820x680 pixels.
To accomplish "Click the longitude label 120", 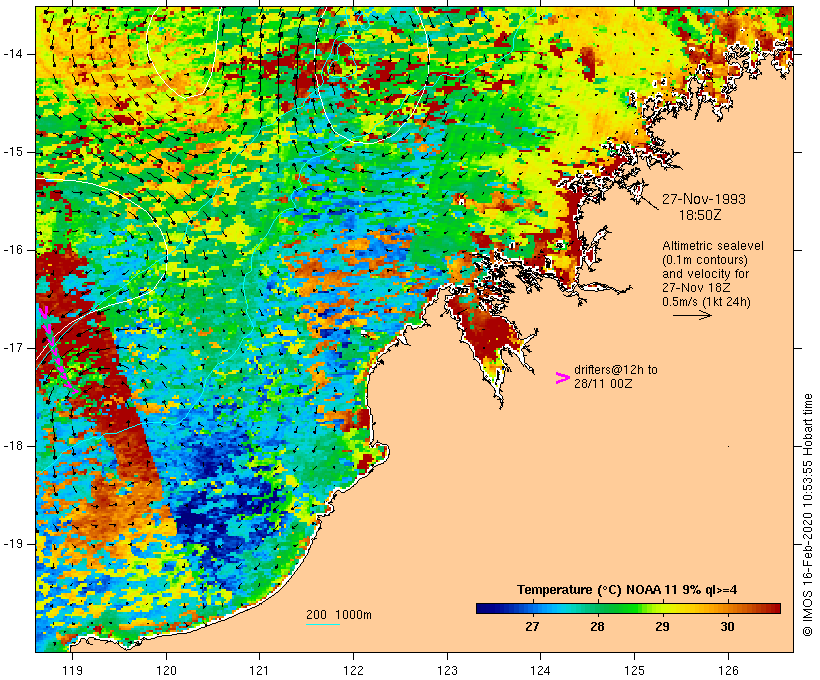I will pyautogui.click(x=166, y=670).
